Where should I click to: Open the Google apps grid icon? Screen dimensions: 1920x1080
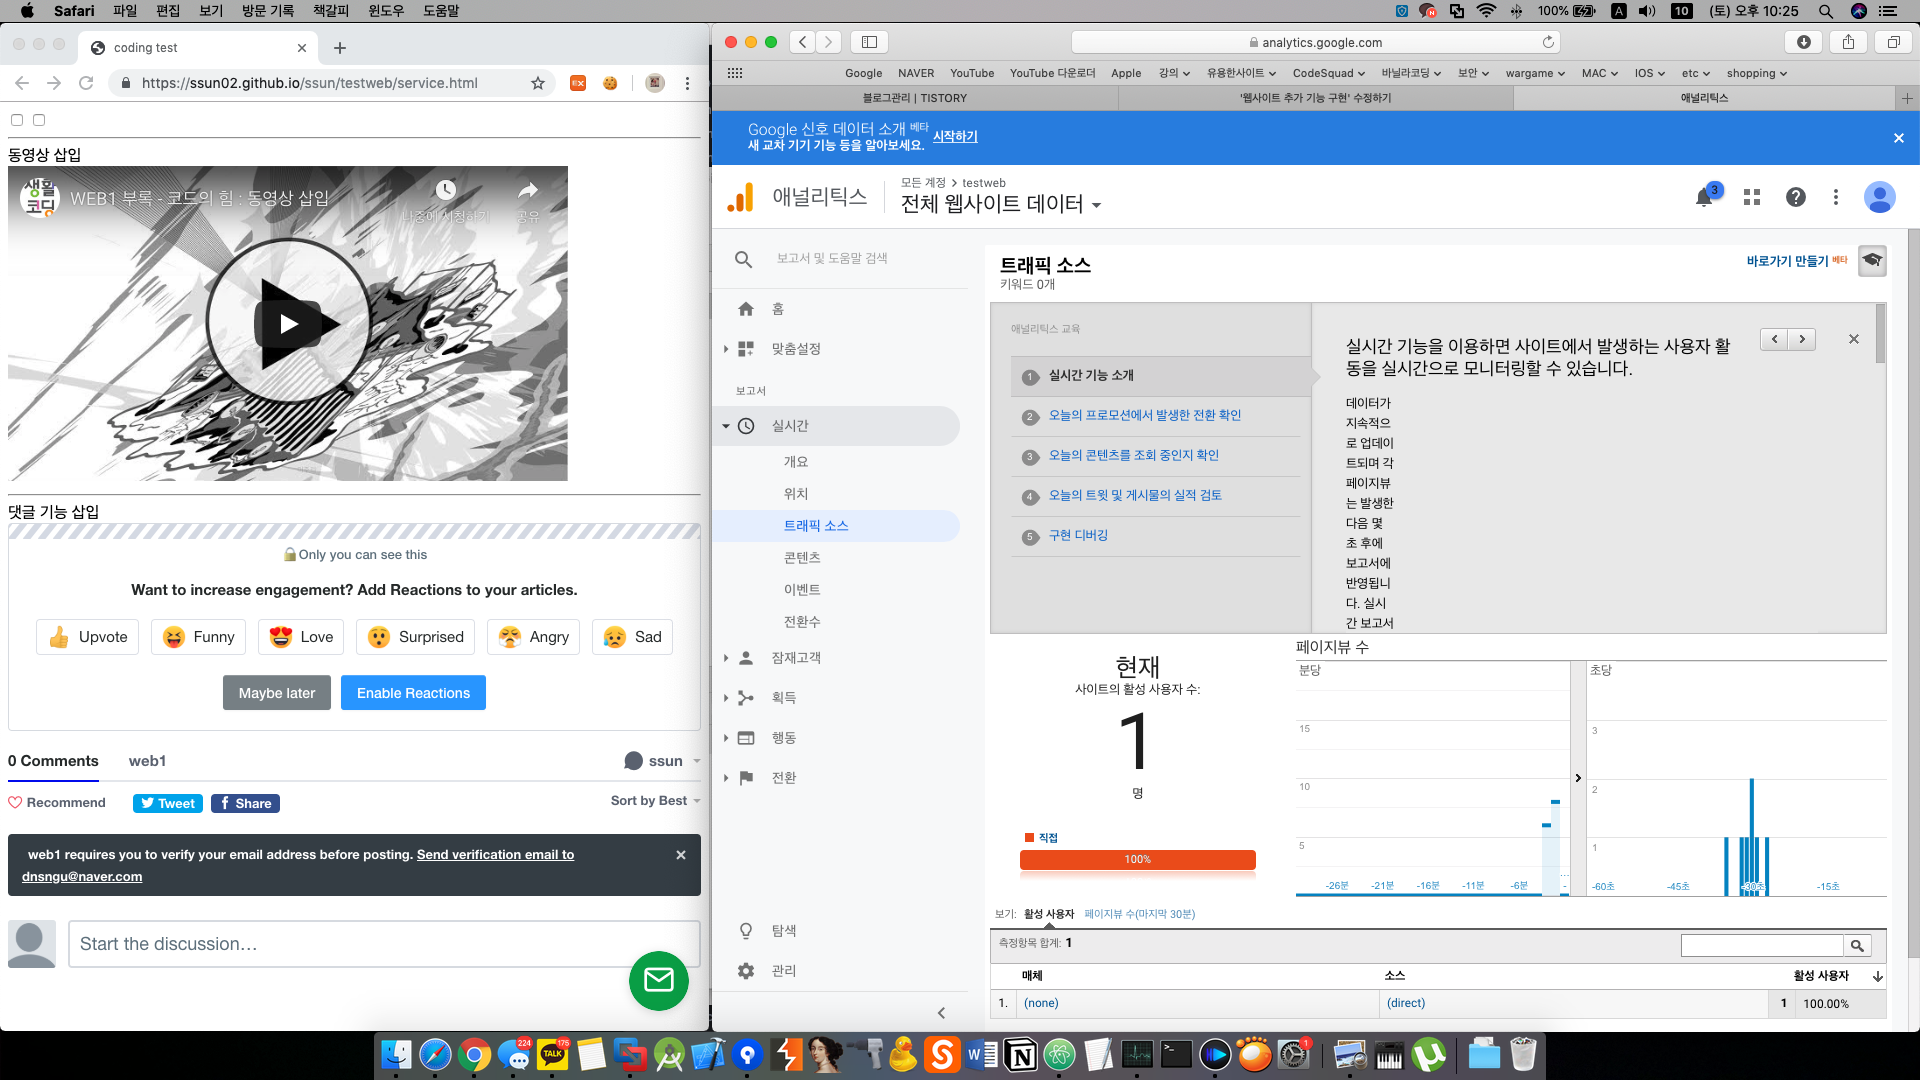[1752, 198]
